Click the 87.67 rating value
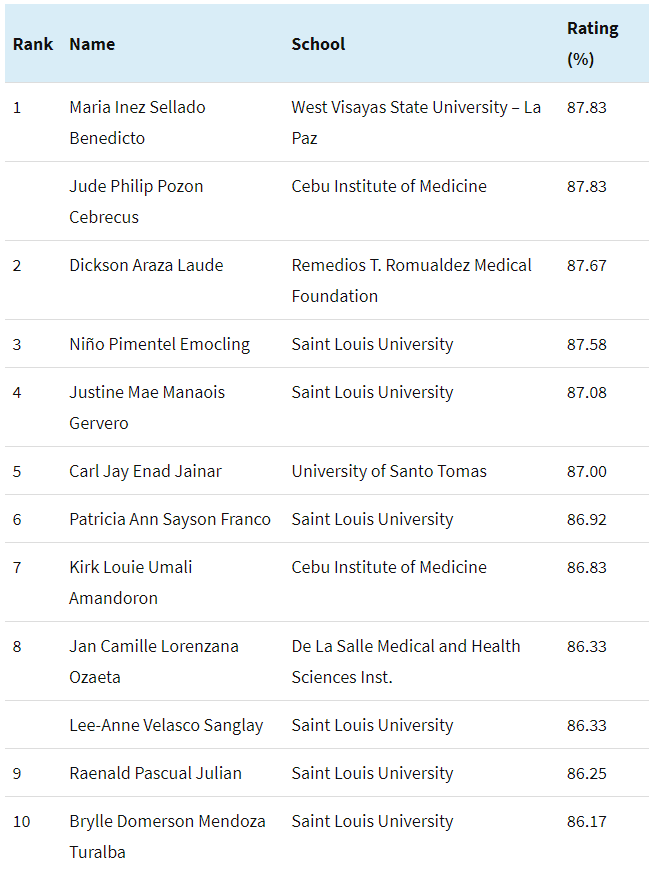Viewport: 657px width, 869px height. pyautogui.click(x=586, y=265)
